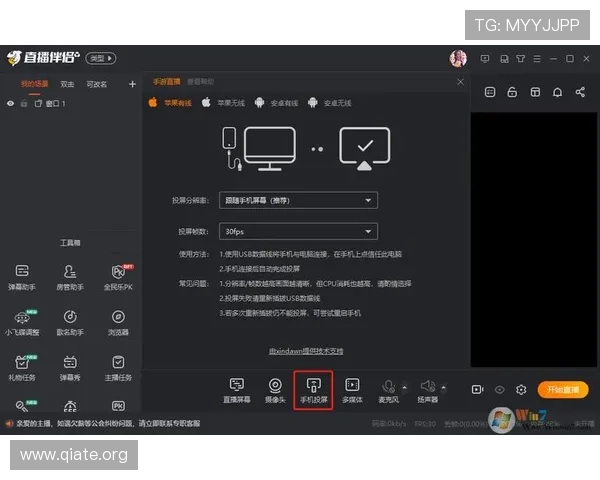Toggle lock of 窗口 1 source

point(24,103)
